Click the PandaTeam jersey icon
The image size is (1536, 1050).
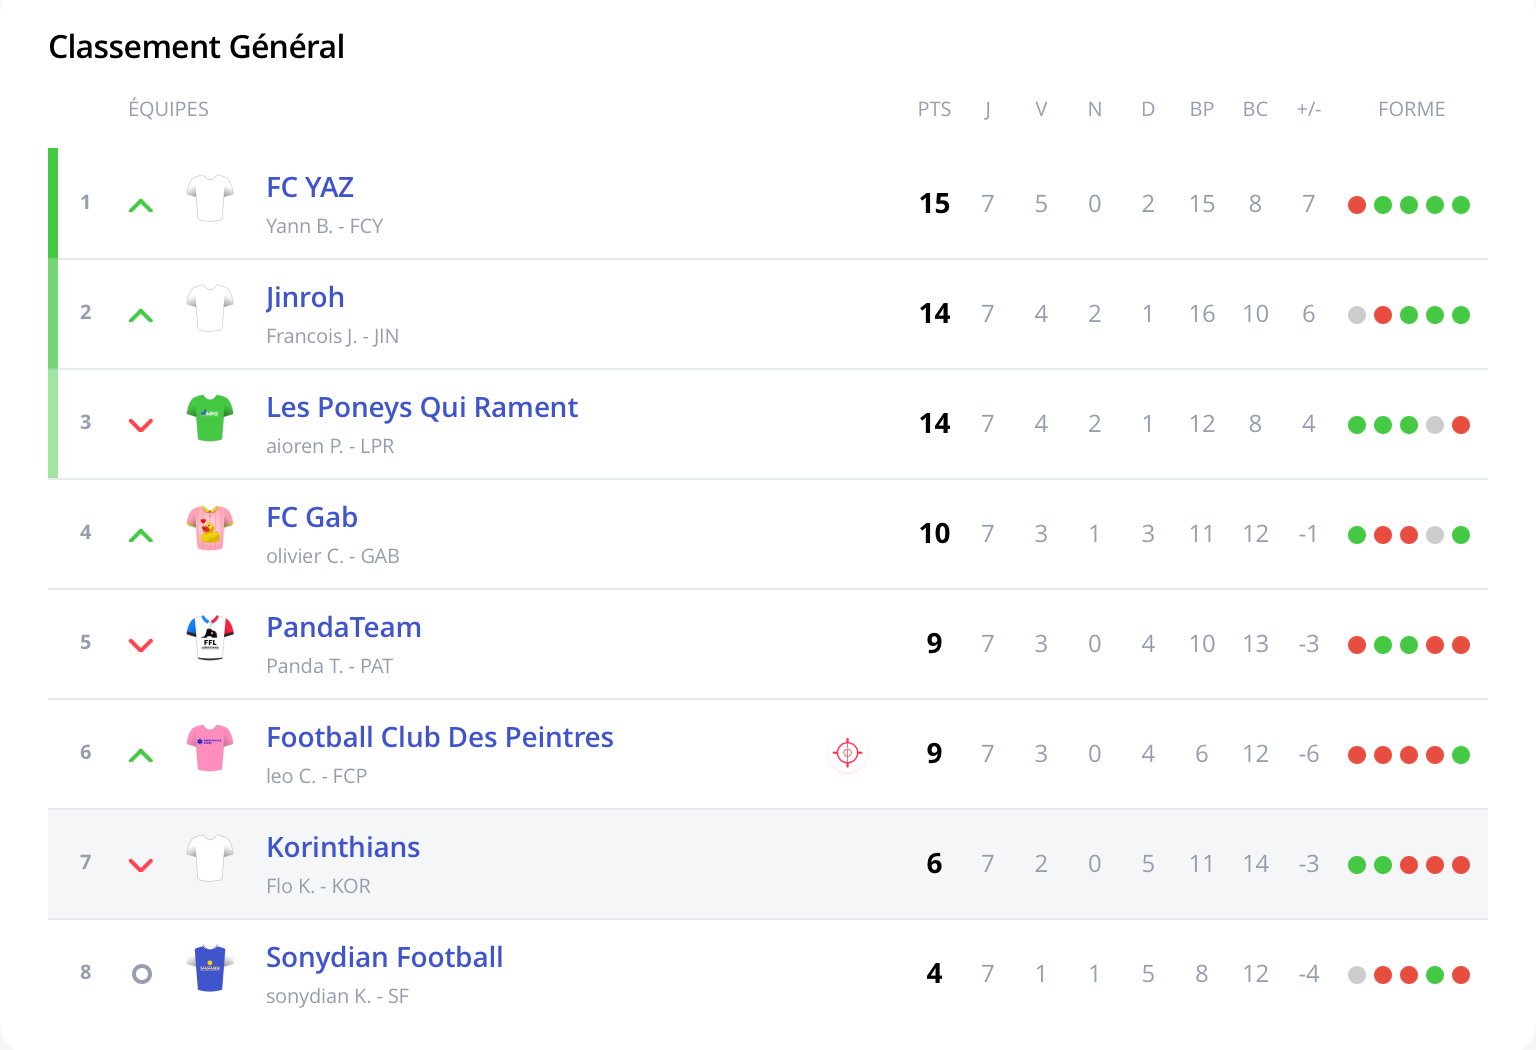[210, 638]
